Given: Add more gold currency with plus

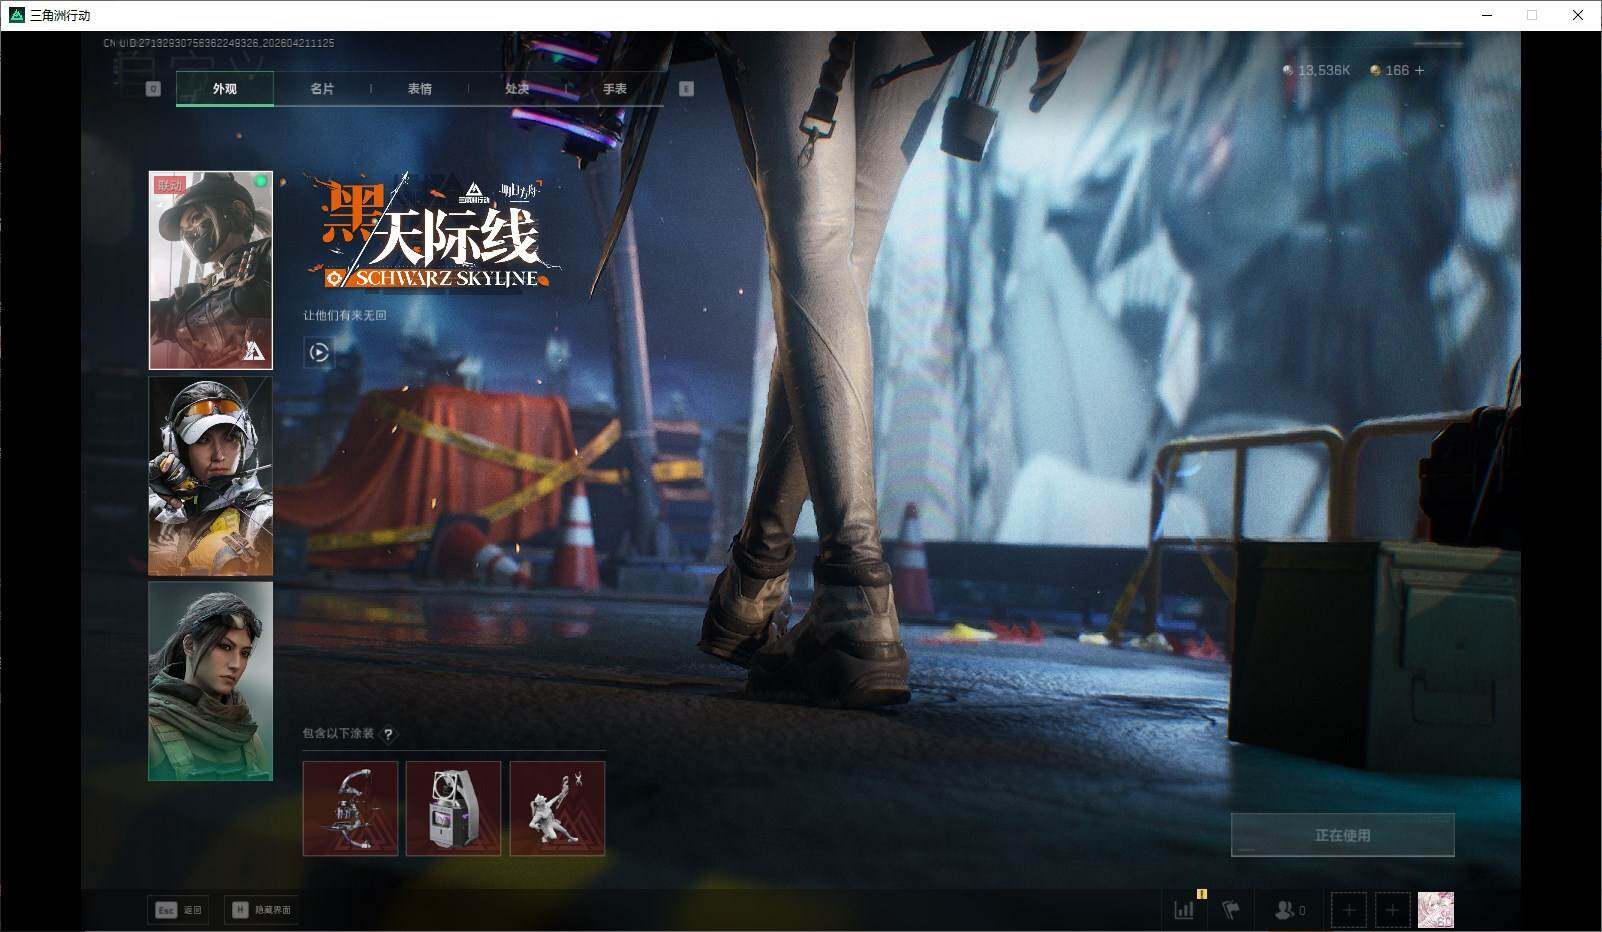Looking at the screenshot, I should tap(1419, 70).
